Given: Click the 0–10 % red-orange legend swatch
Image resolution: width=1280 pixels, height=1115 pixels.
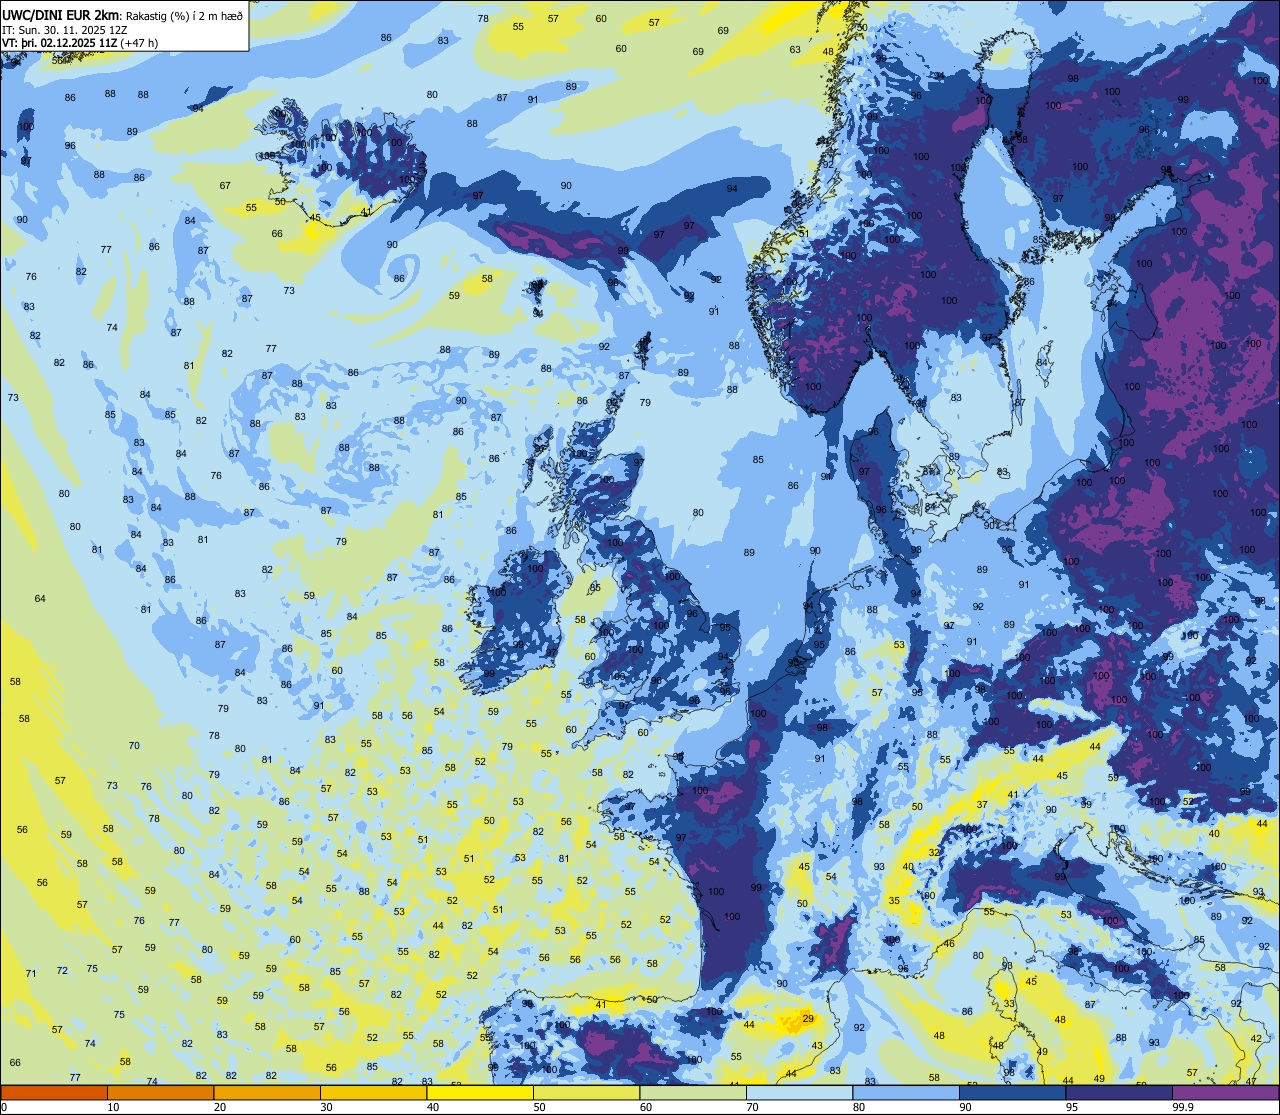Looking at the screenshot, I should pos(54,1092).
